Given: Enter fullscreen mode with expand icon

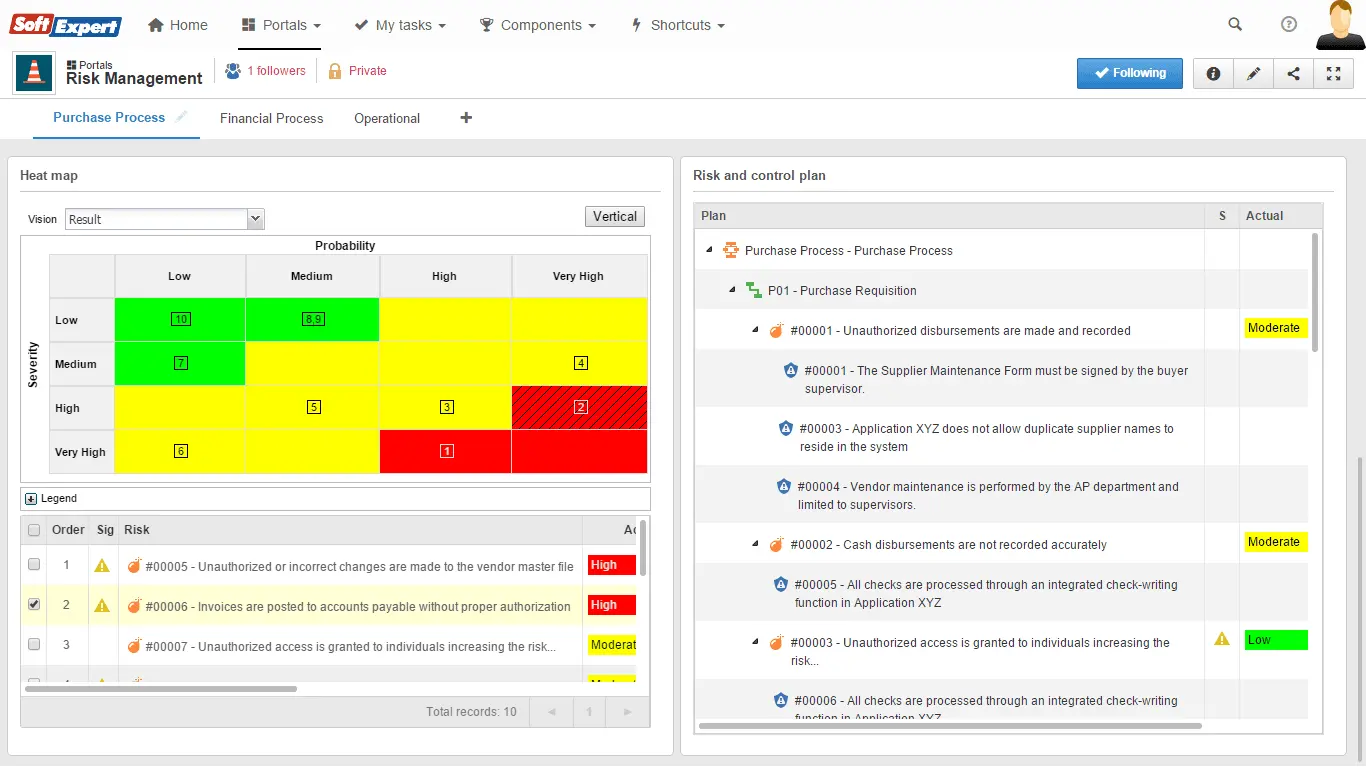Looking at the screenshot, I should click(x=1333, y=73).
